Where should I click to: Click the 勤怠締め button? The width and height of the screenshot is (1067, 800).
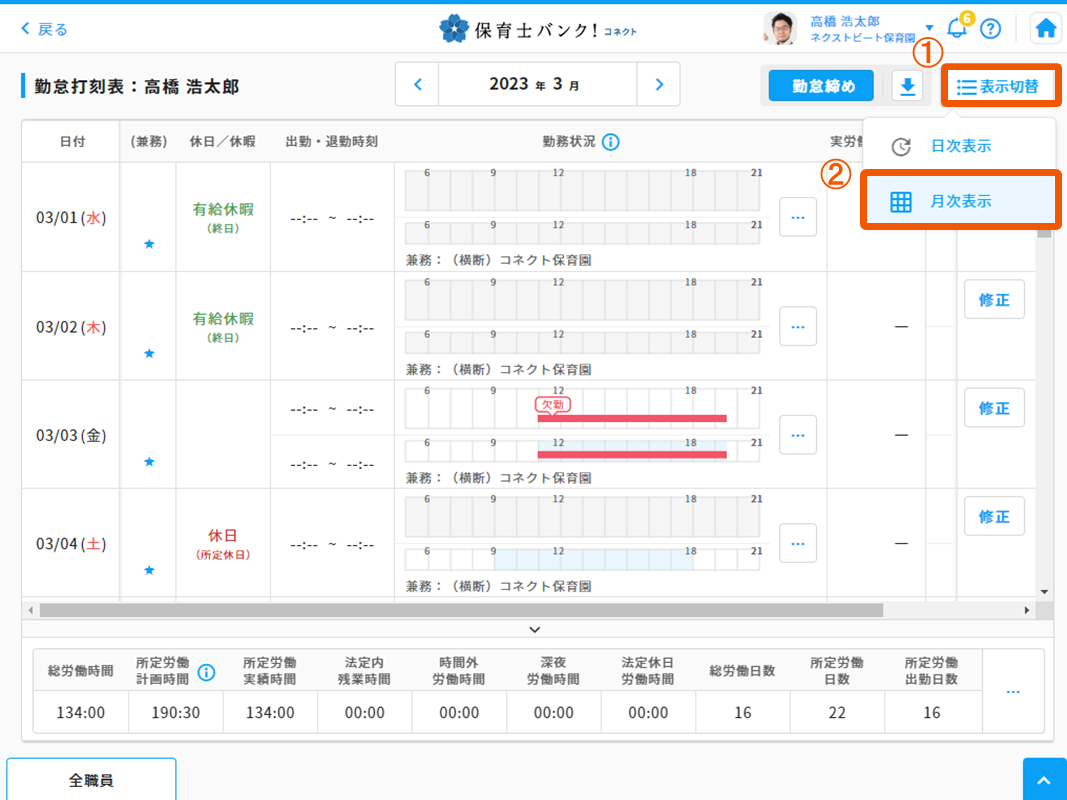822,87
